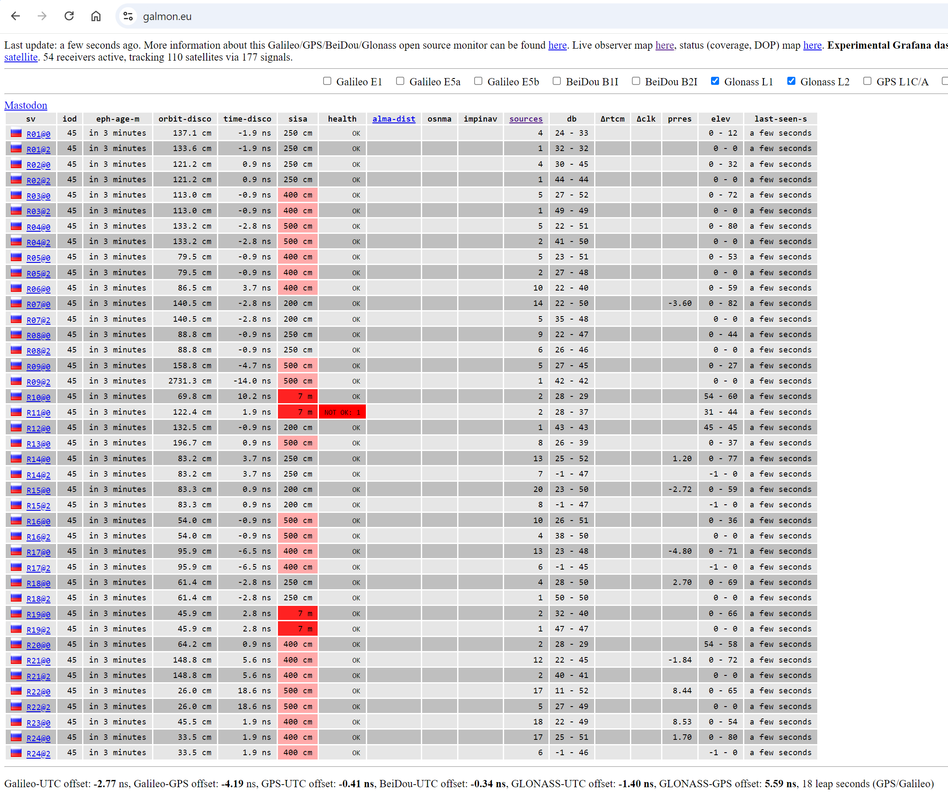Uncheck the Glonass L1 checkbox
The image size is (948, 800).
click(x=715, y=81)
